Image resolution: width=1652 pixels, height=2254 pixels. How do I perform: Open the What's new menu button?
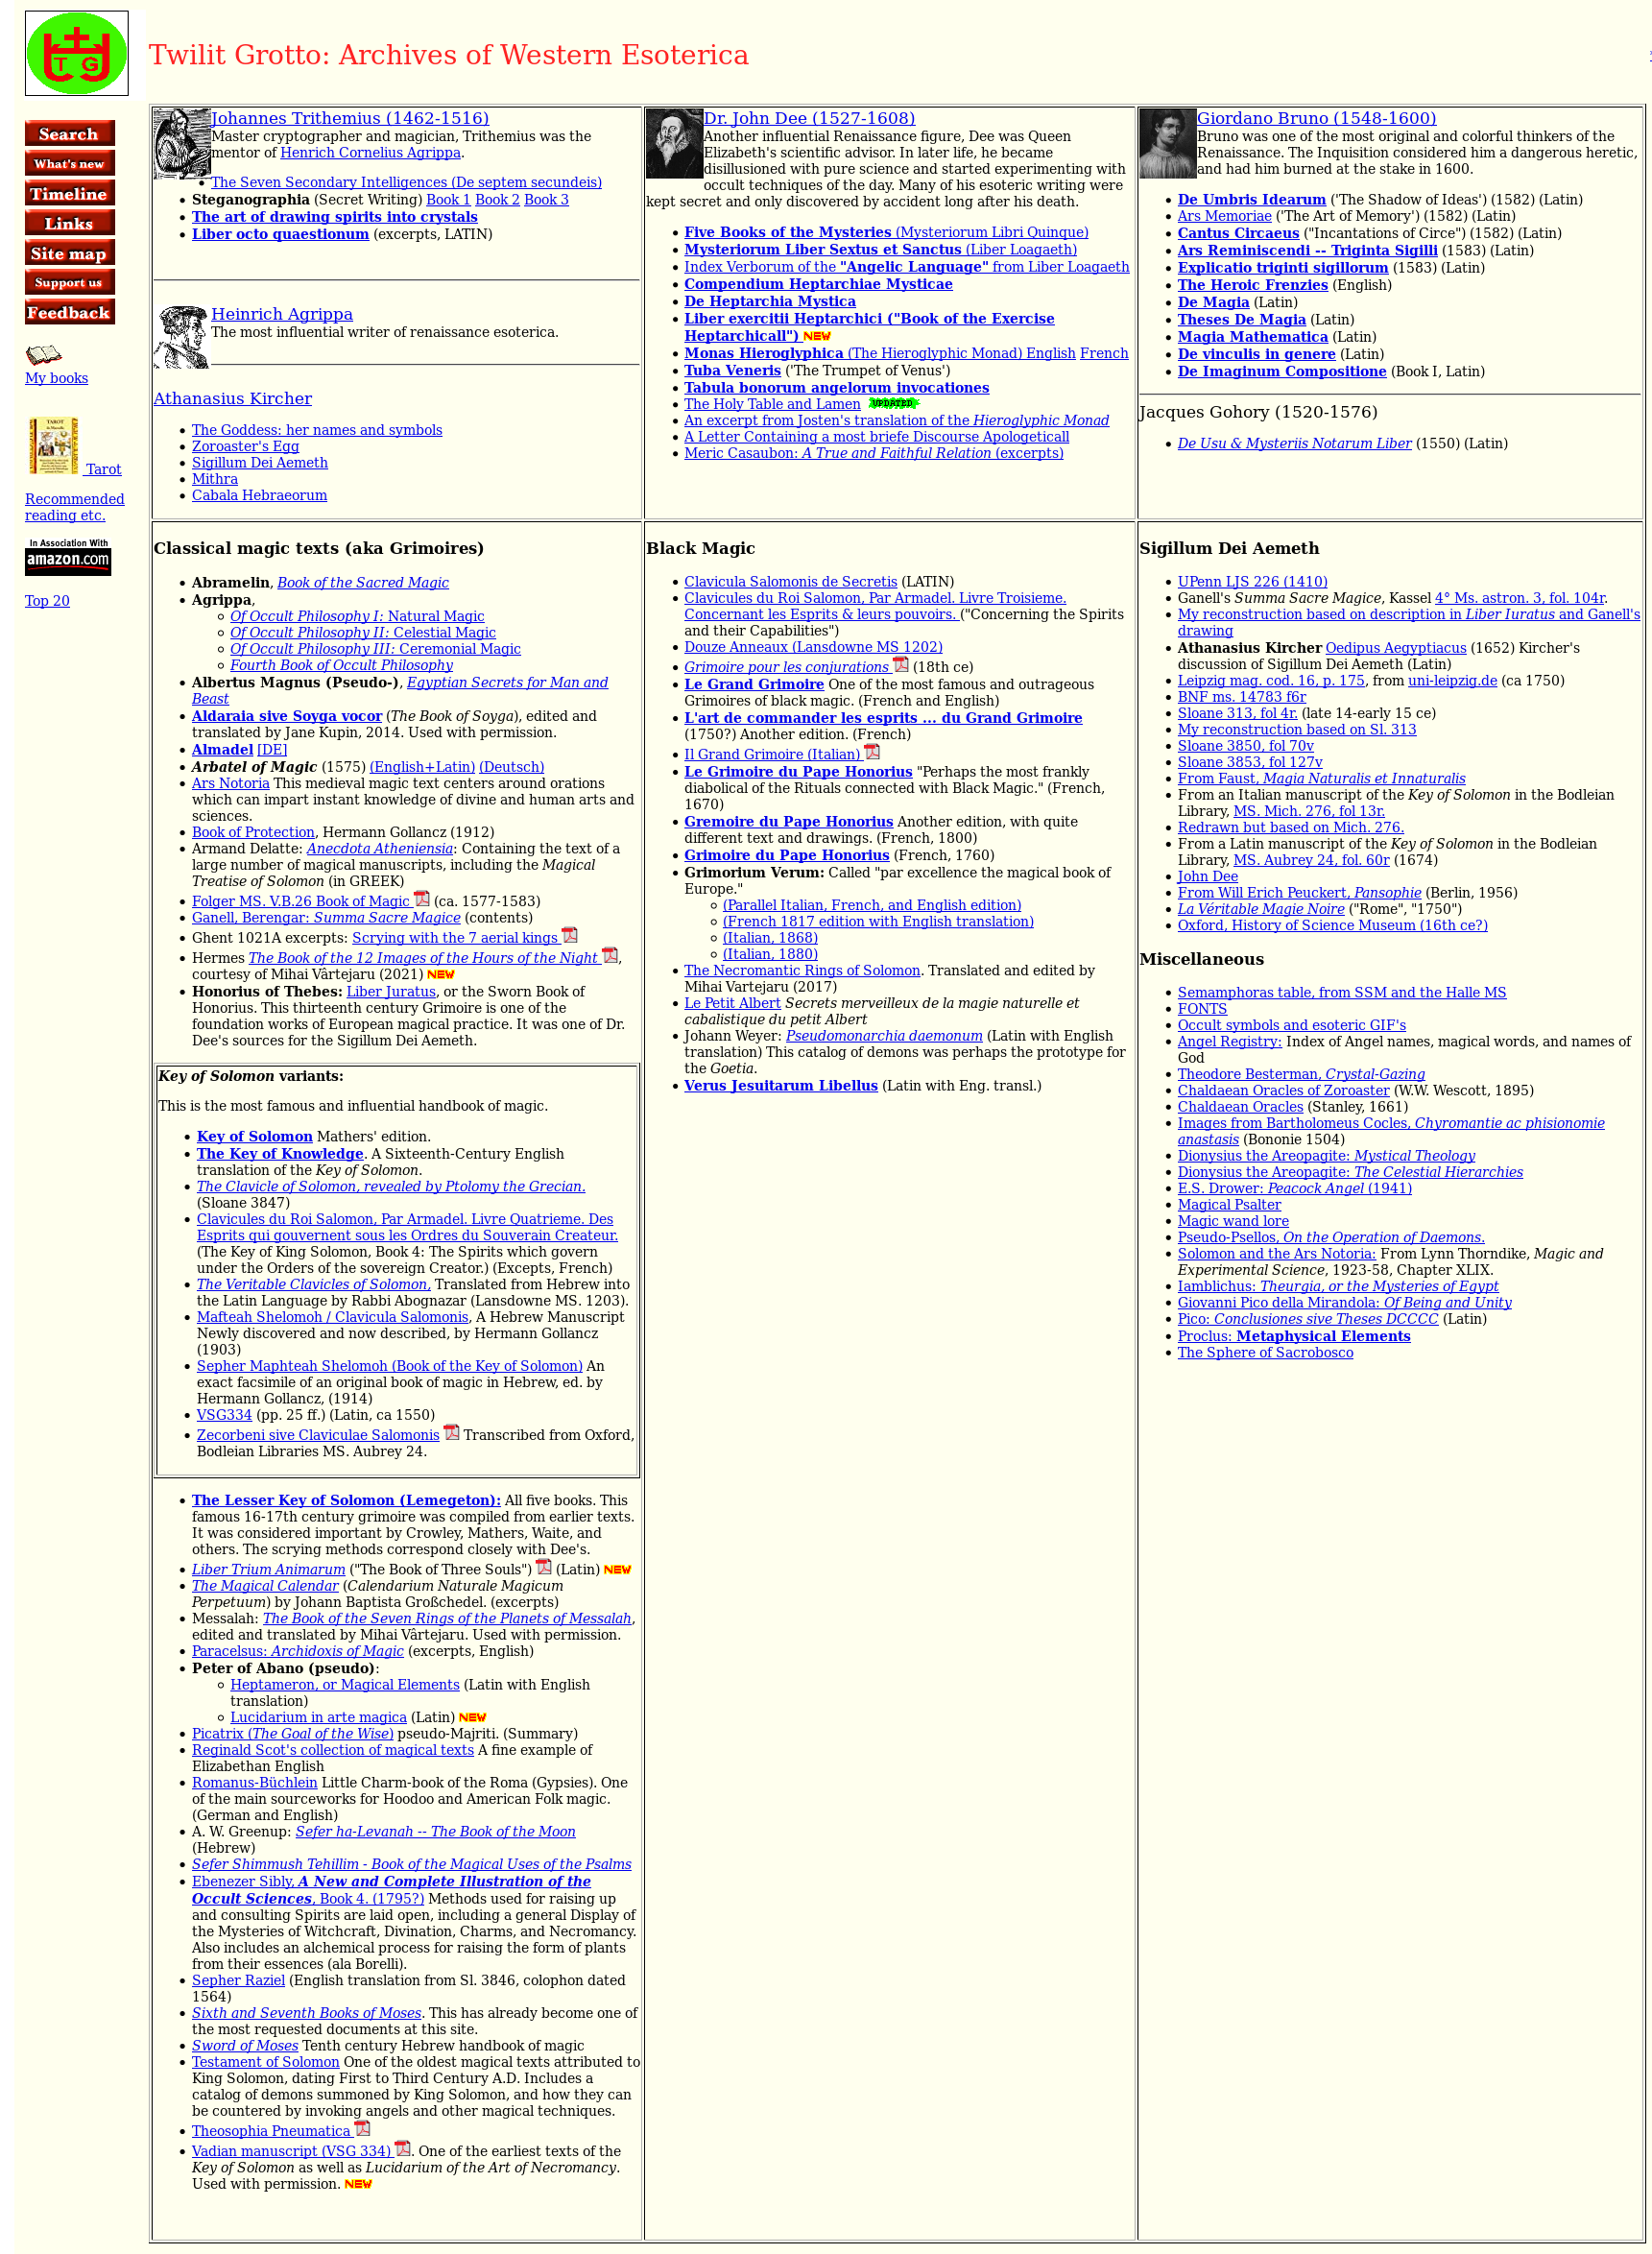(x=69, y=163)
